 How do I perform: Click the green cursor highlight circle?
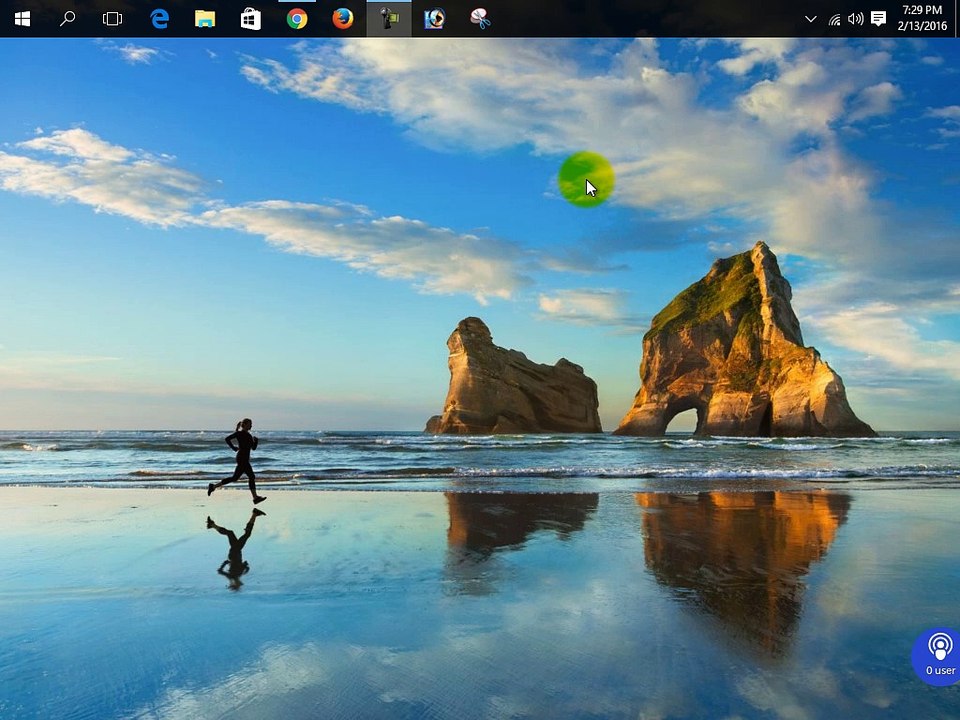[586, 179]
